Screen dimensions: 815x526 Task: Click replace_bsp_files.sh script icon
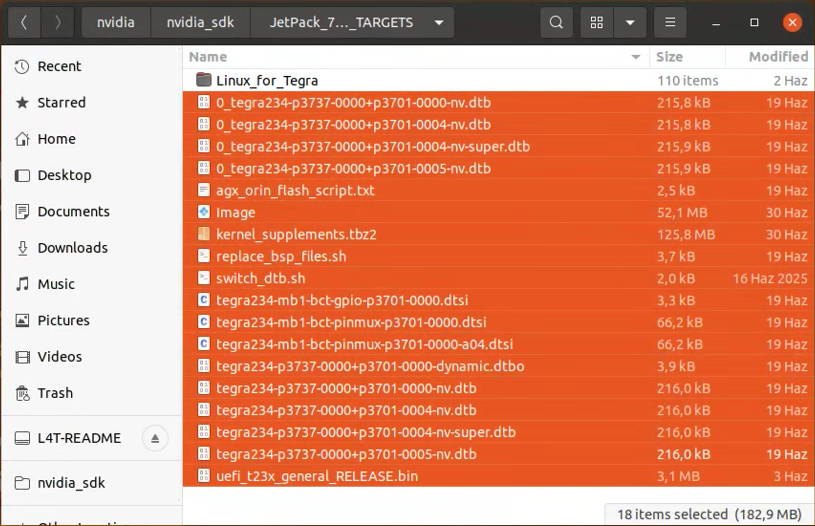pos(204,256)
